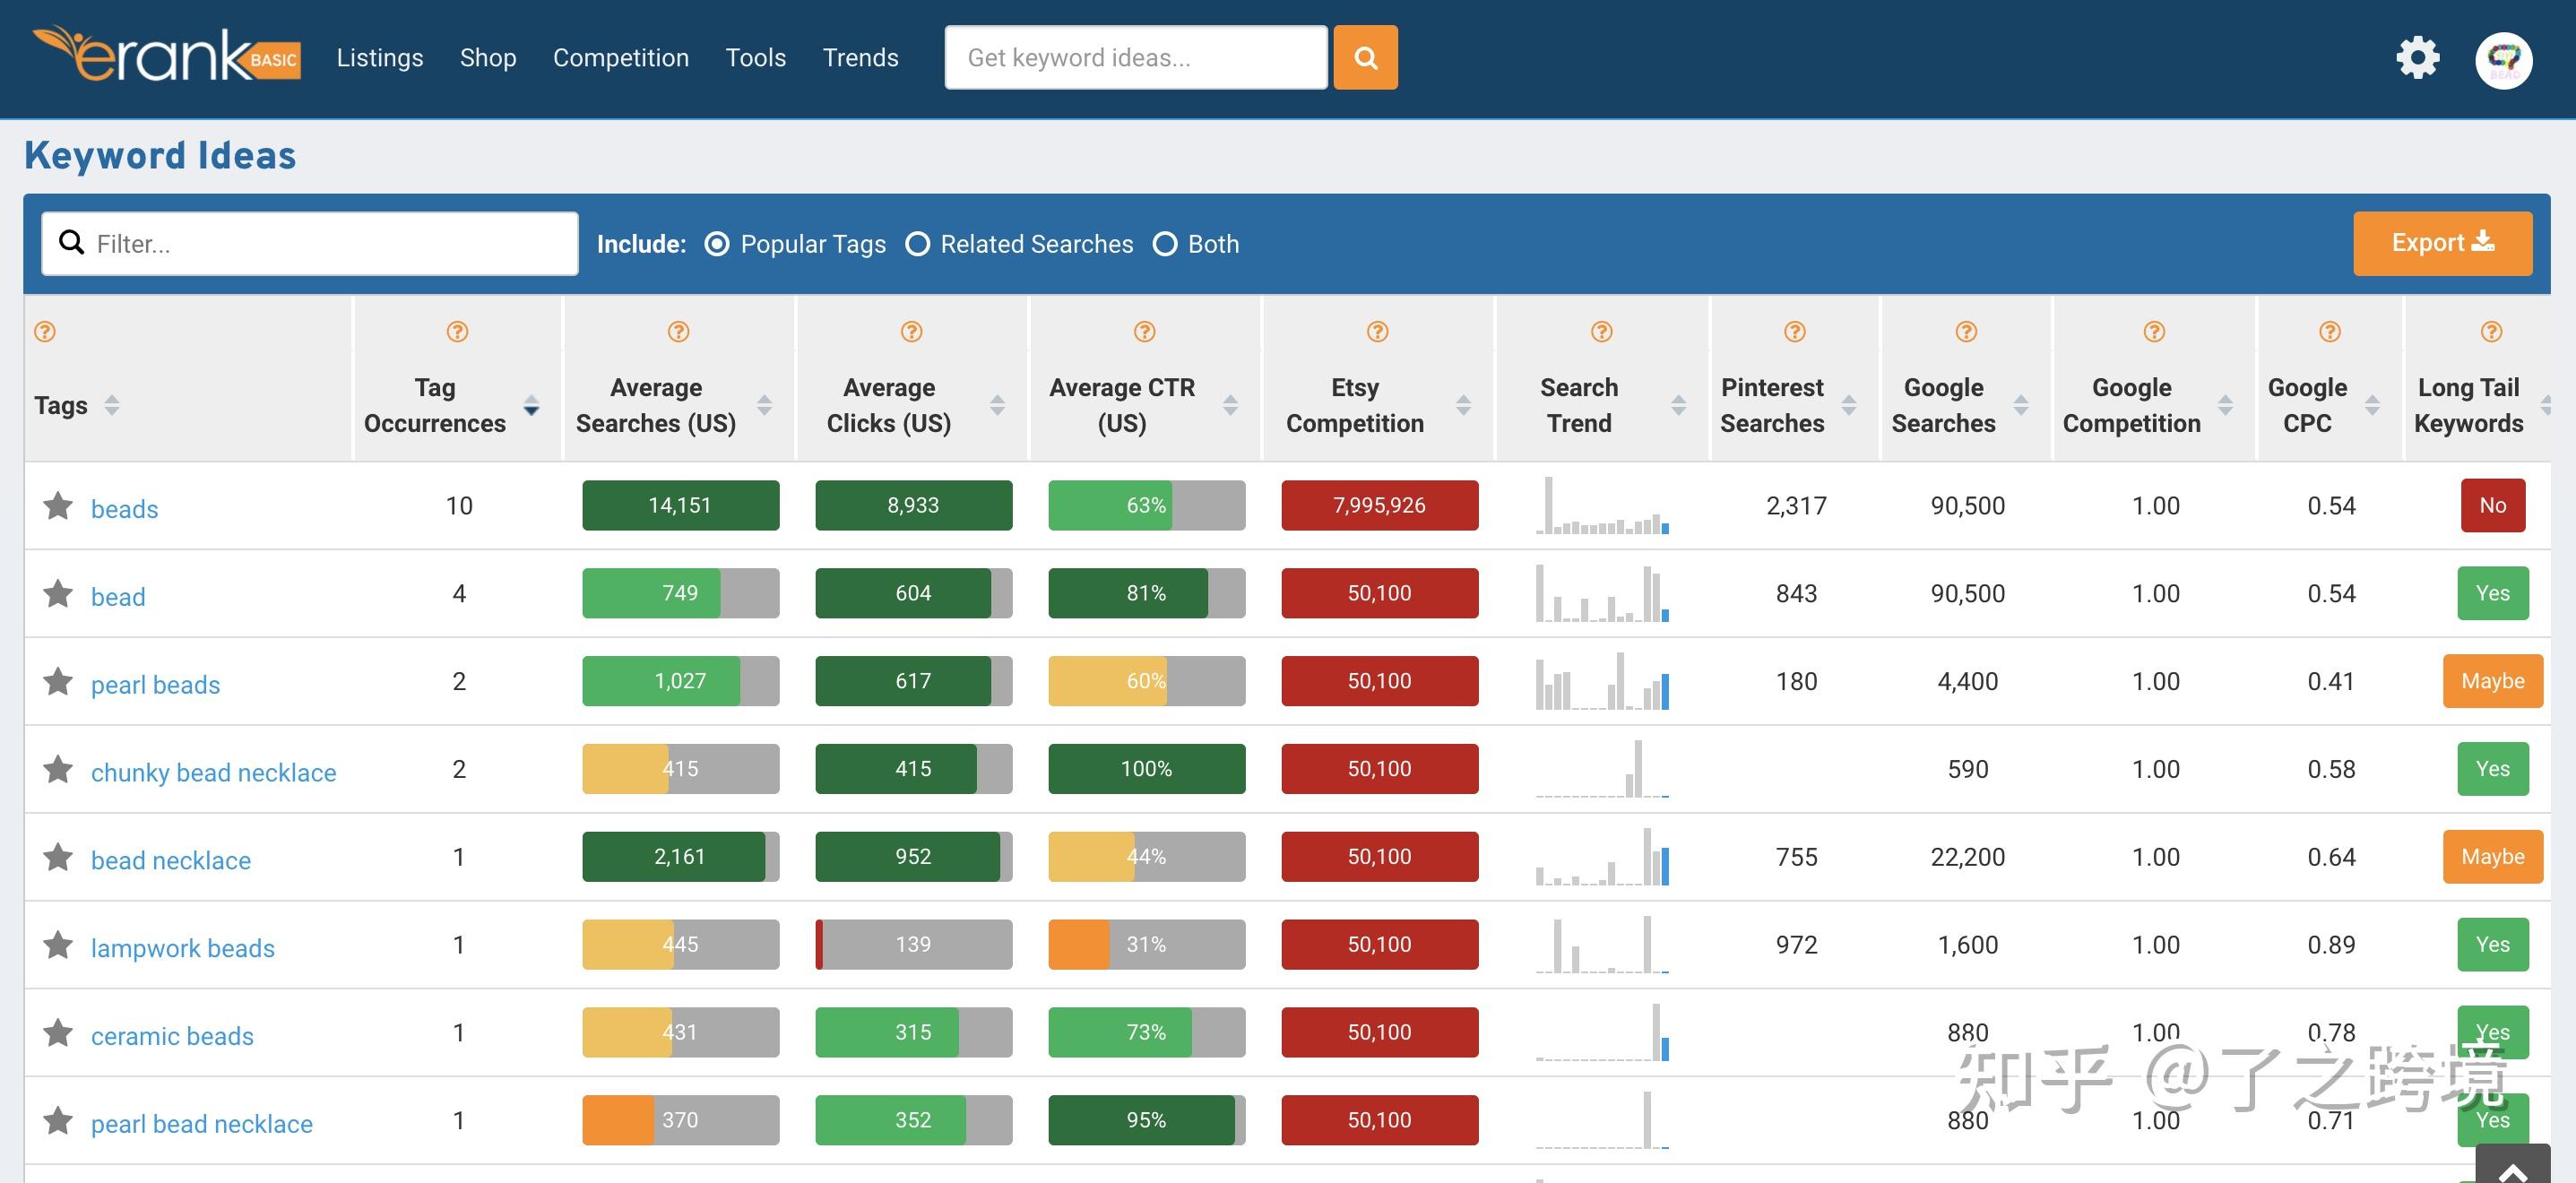The height and width of the screenshot is (1183, 2576).
Task: Open the Trends menu
Action: 860,58
